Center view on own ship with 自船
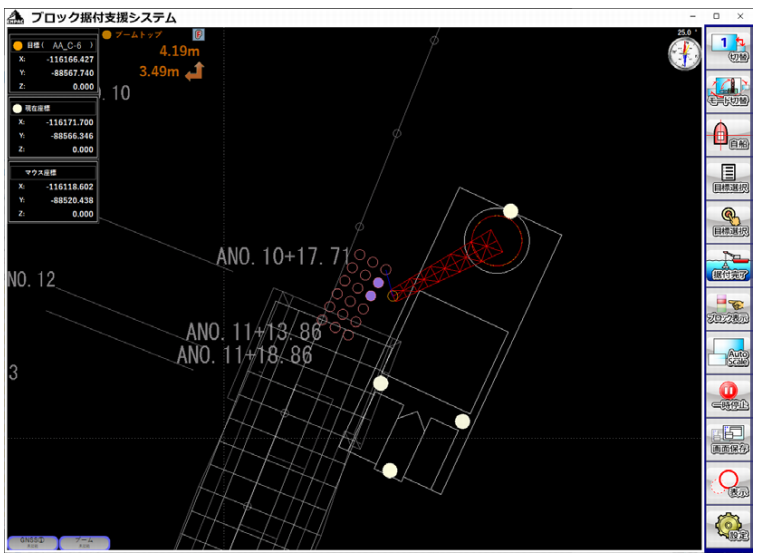Viewport: 758px width, 556px height. coord(729,135)
